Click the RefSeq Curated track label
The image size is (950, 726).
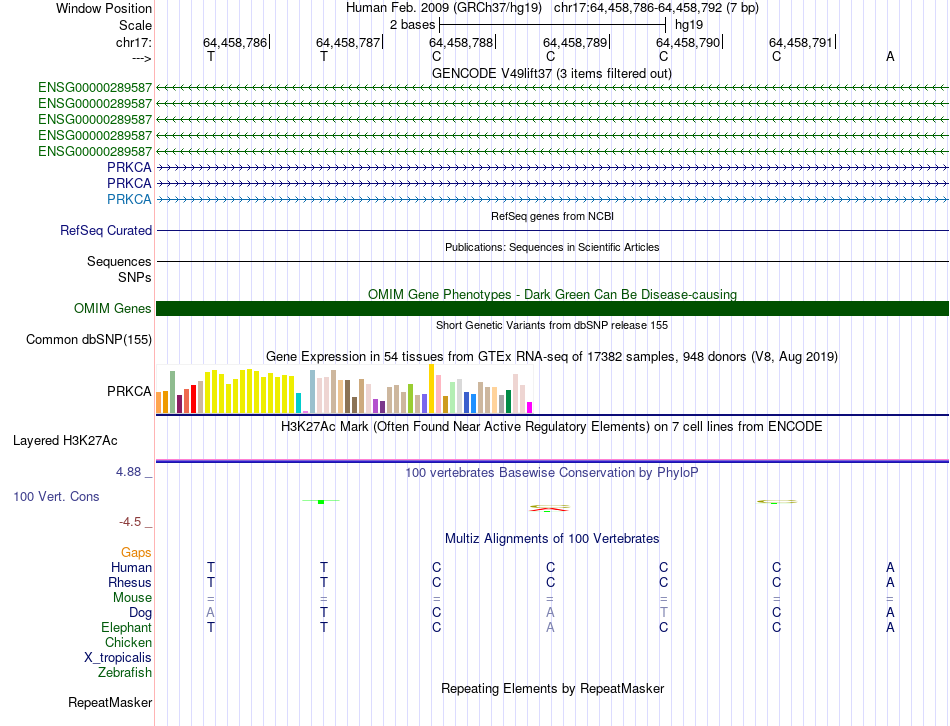click(105, 230)
